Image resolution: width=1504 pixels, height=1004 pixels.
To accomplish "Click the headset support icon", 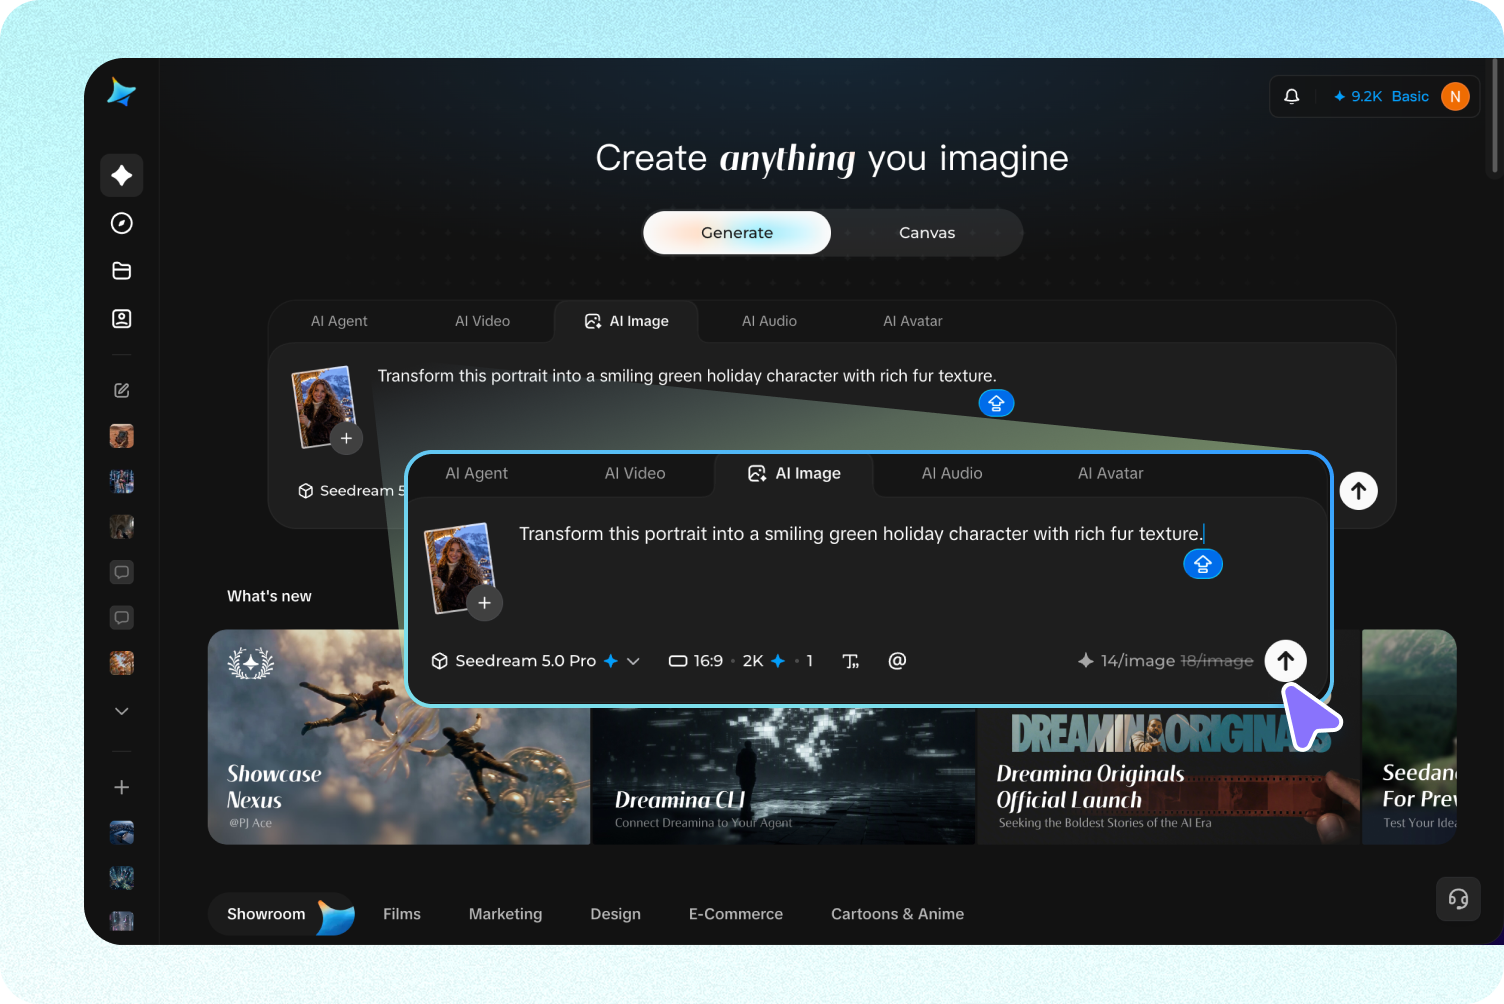I will (x=1458, y=899).
